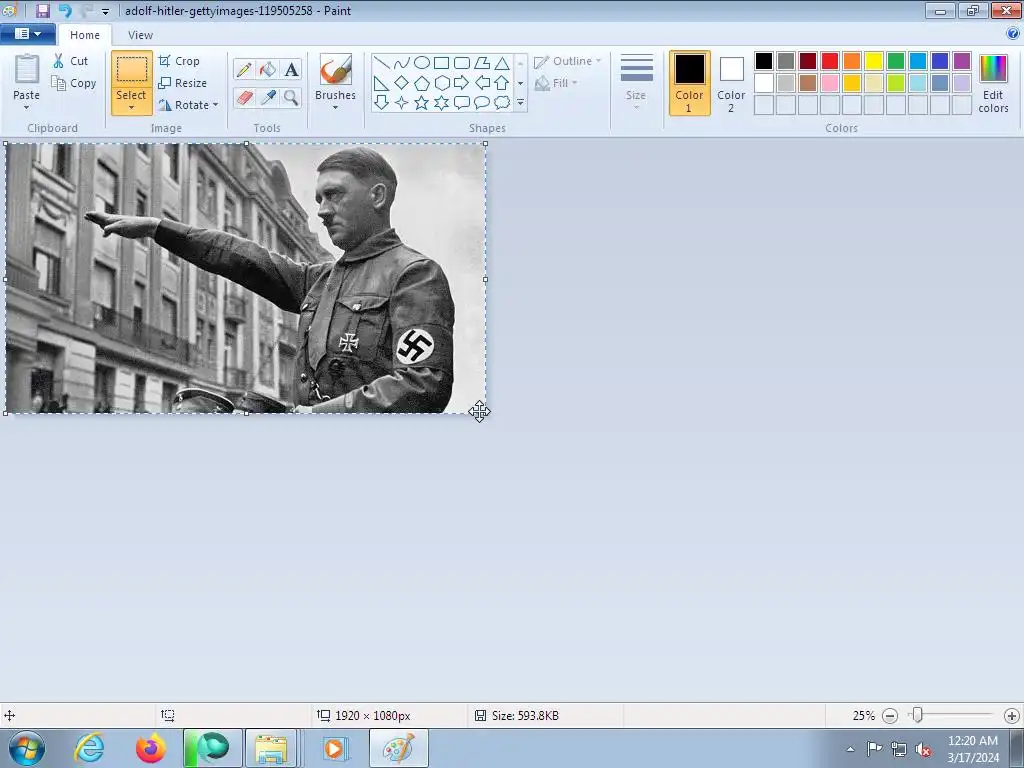Viewport: 1024px width, 768px height.
Task: Open the Brushes dropdown arrow
Action: [335, 108]
